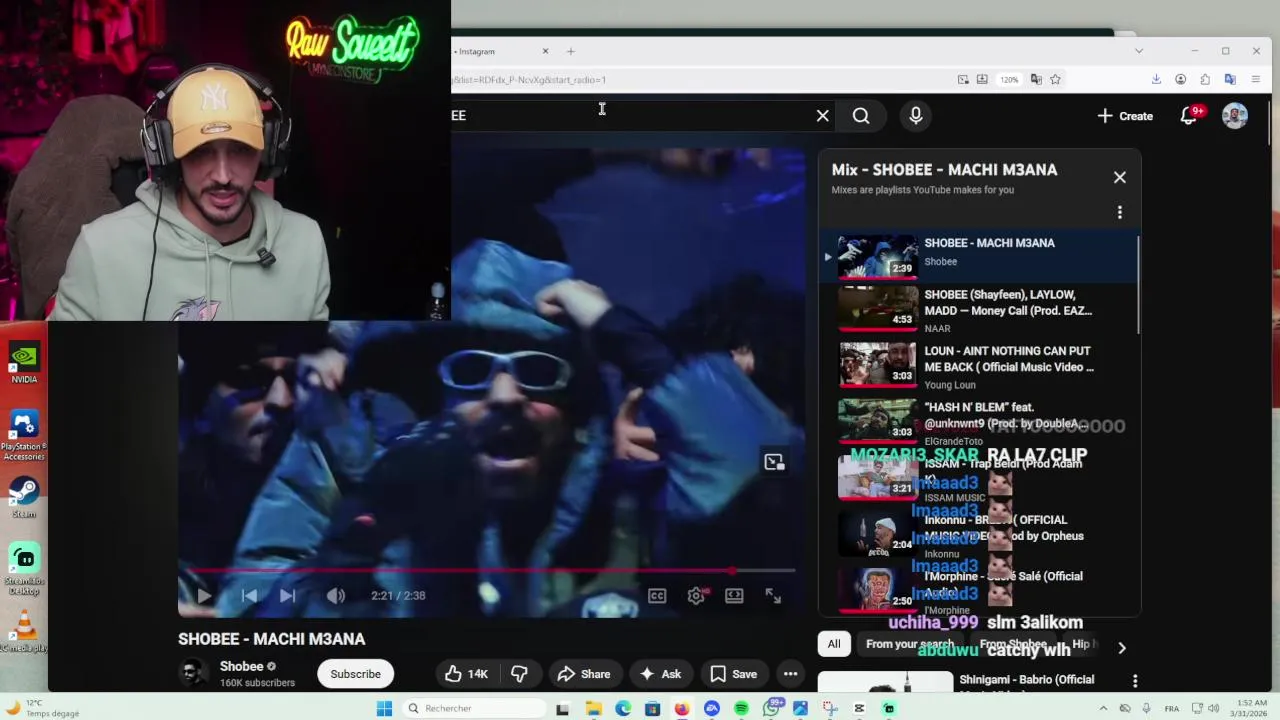Open YouTube notifications bell
The height and width of the screenshot is (720, 1280).
tap(1188, 116)
